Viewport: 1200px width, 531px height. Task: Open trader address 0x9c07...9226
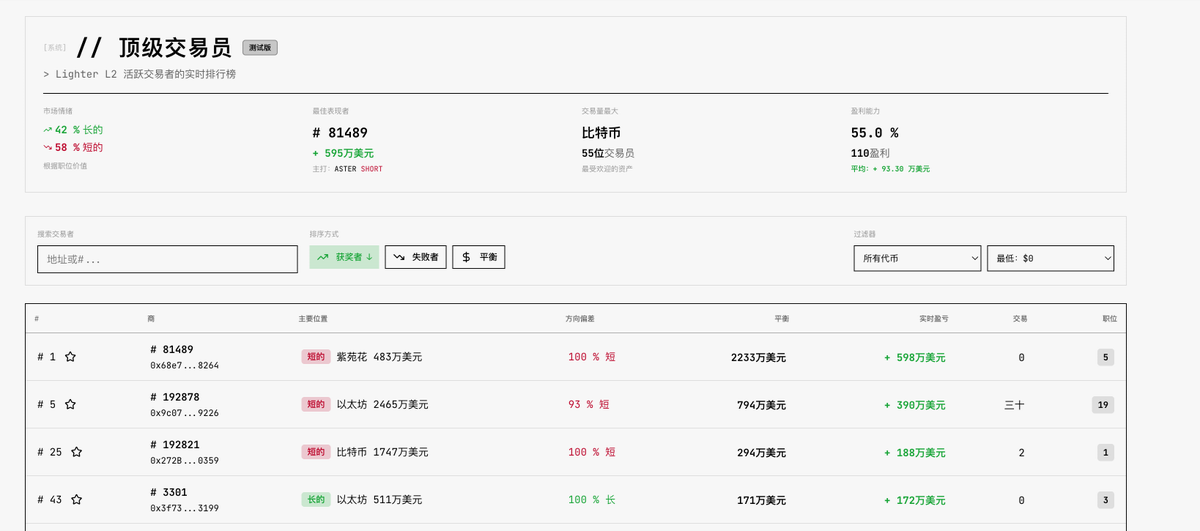(184, 413)
